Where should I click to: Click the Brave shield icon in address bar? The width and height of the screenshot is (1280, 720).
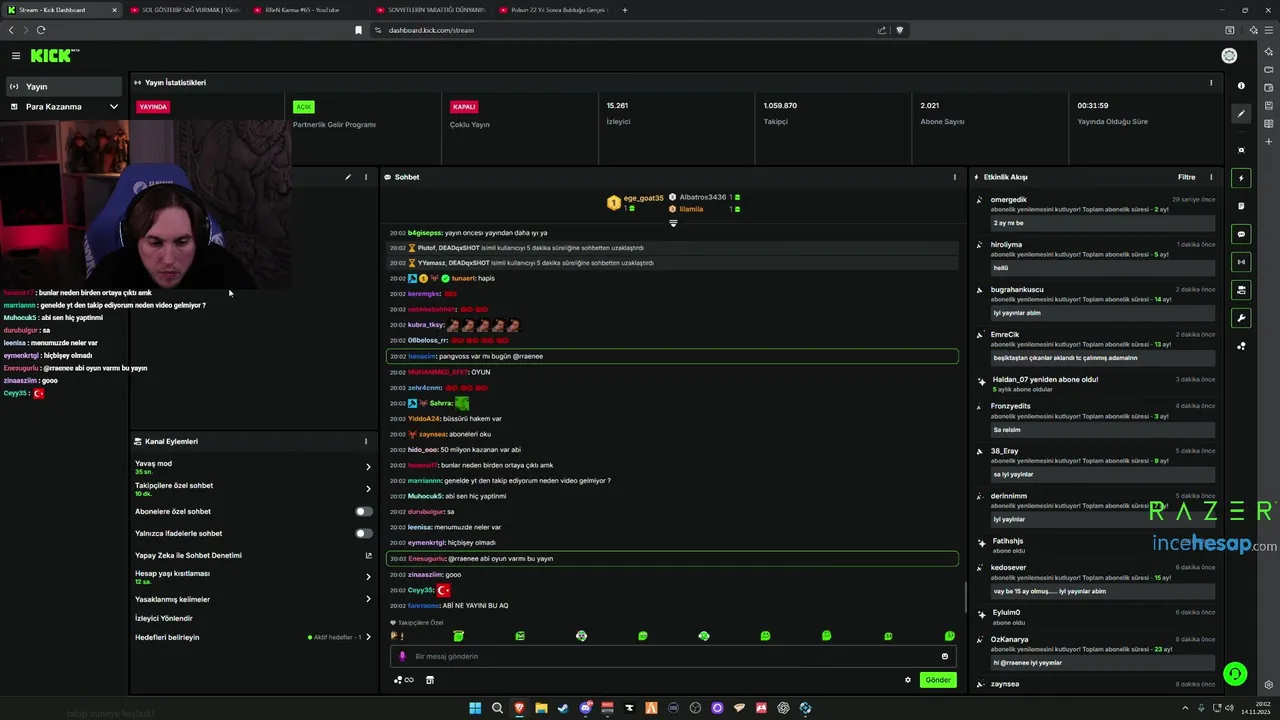coord(899,30)
